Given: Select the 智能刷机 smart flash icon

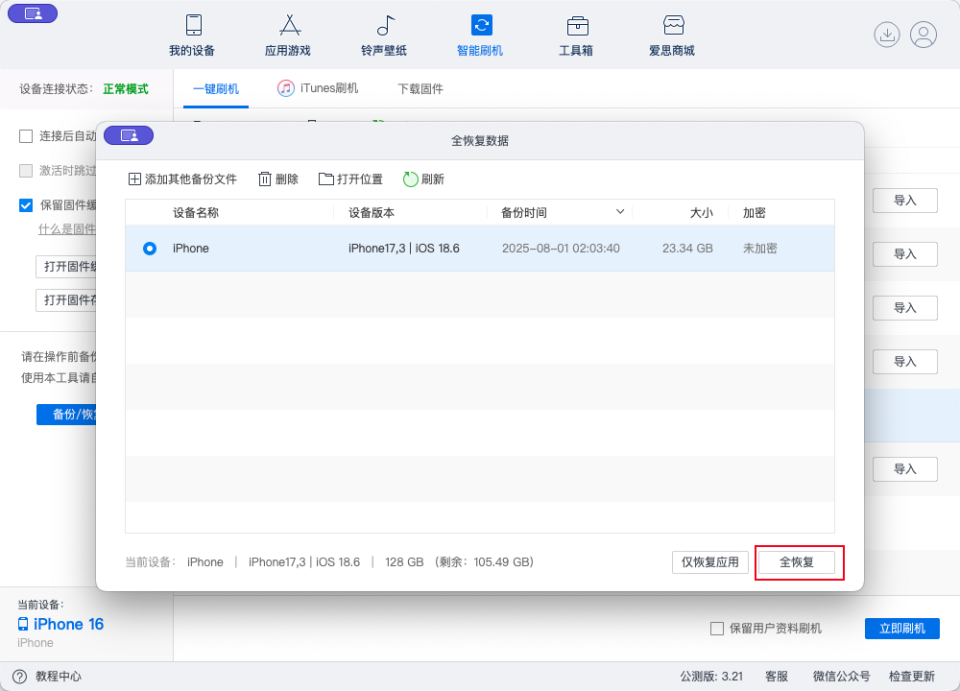Looking at the screenshot, I should [481, 25].
